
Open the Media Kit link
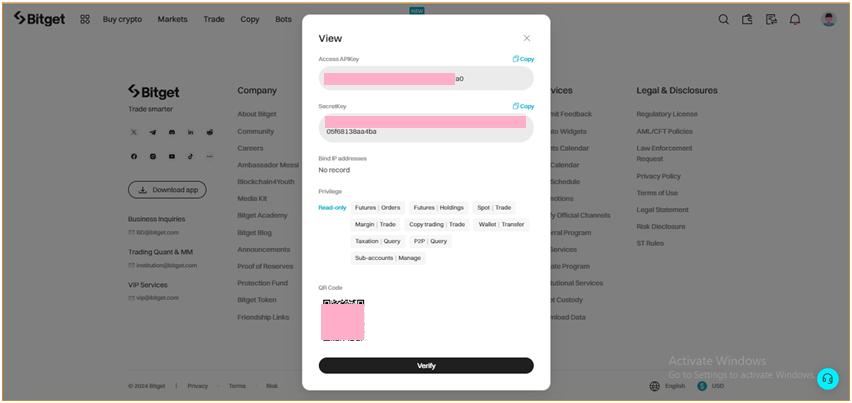252,199
